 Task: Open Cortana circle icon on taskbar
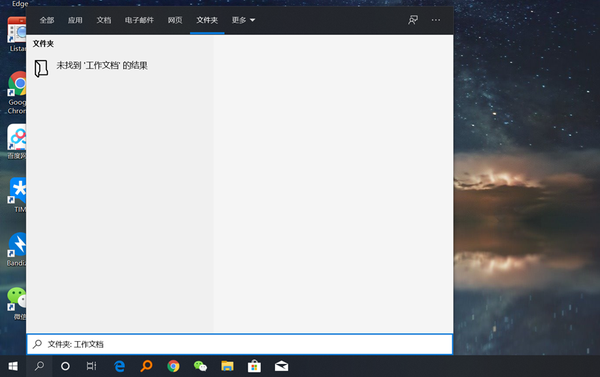click(65, 366)
